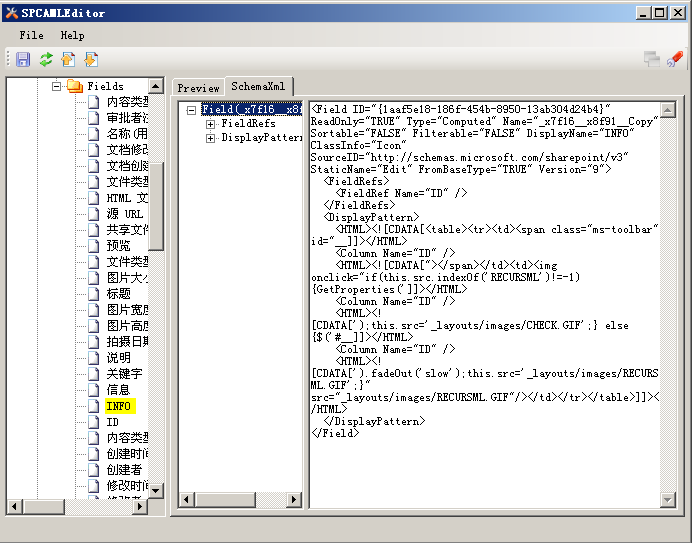Click the fields tree scroll left arrow
Screen dimensions: 694x543
15,506
